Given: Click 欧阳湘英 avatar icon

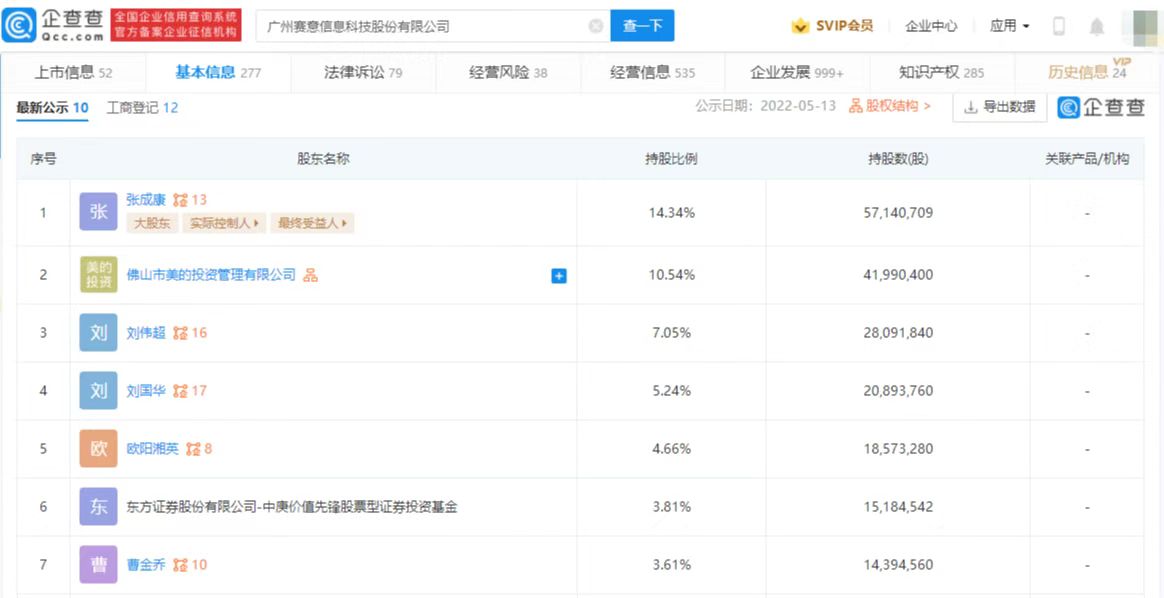Looking at the screenshot, I should click(99, 449).
